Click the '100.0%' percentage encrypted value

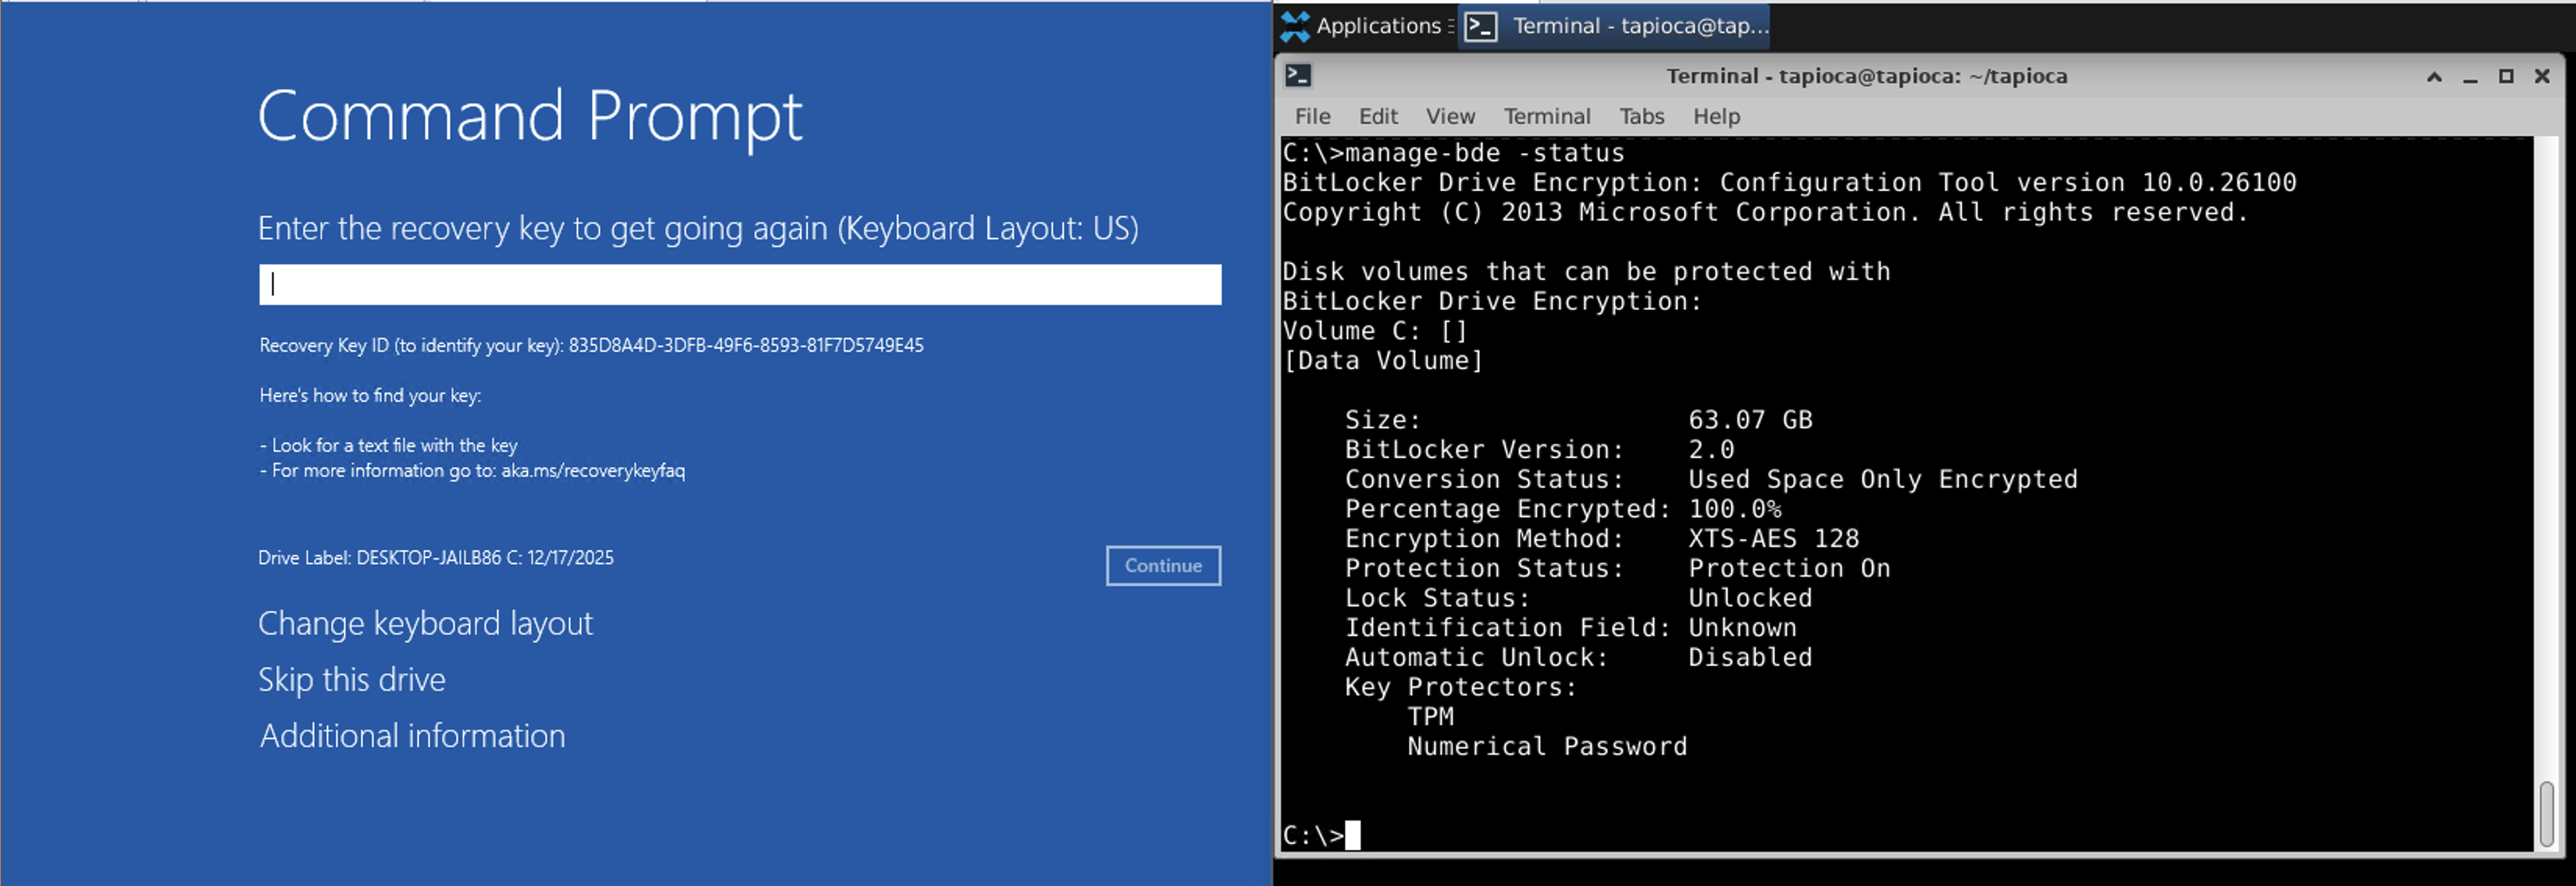1735,509
